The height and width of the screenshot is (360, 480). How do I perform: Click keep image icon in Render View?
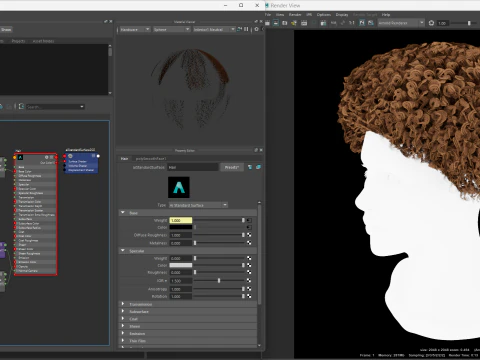tap(362, 23)
